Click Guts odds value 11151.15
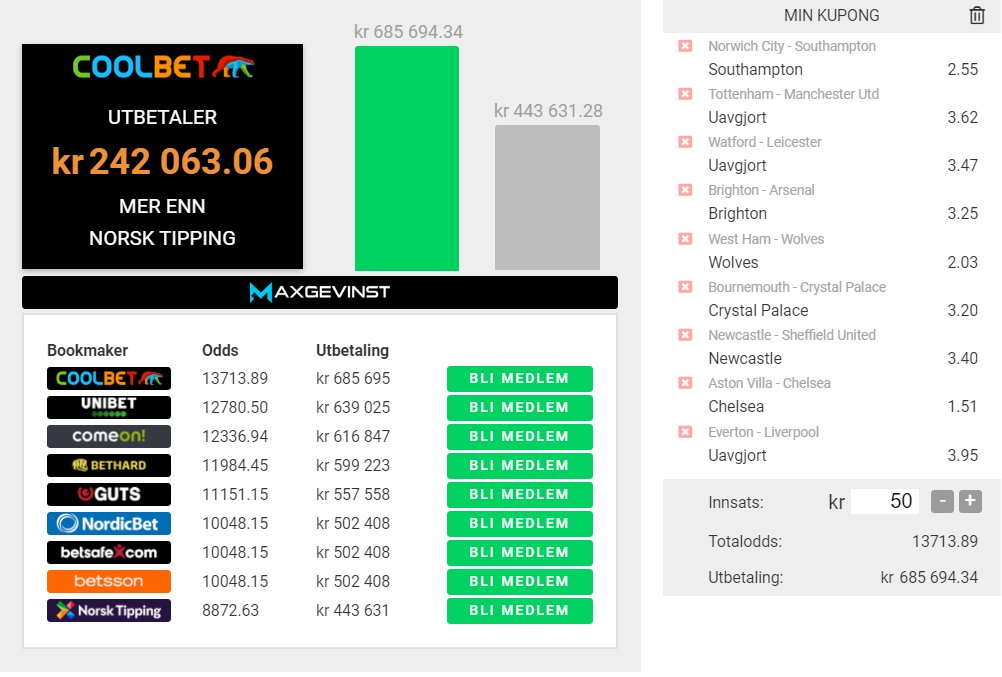The height and width of the screenshot is (677, 1002). [235, 494]
